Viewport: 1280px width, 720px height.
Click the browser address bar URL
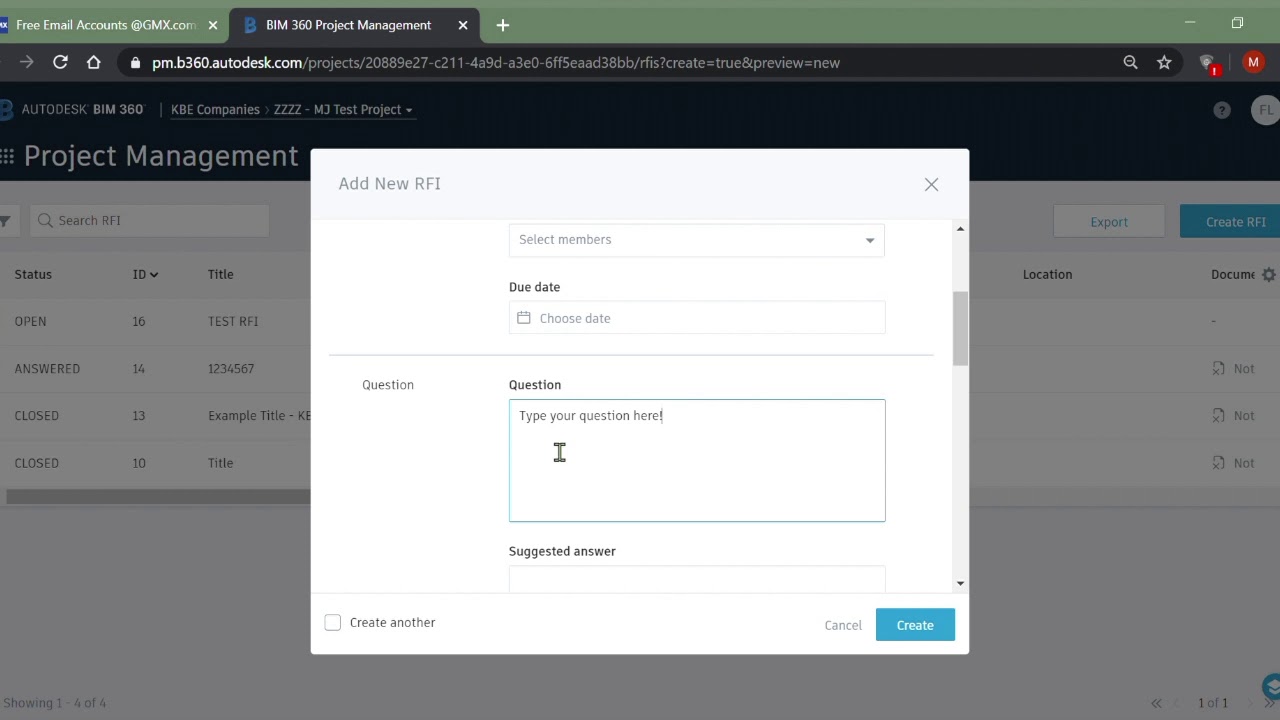[x=496, y=62]
